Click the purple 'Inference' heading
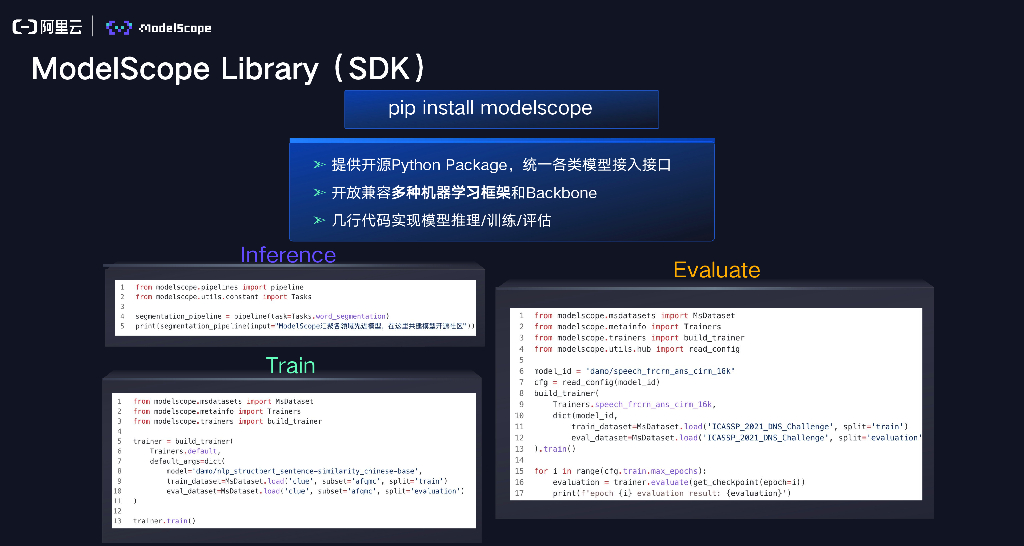This screenshot has width=1024, height=546. (x=288, y=254)
